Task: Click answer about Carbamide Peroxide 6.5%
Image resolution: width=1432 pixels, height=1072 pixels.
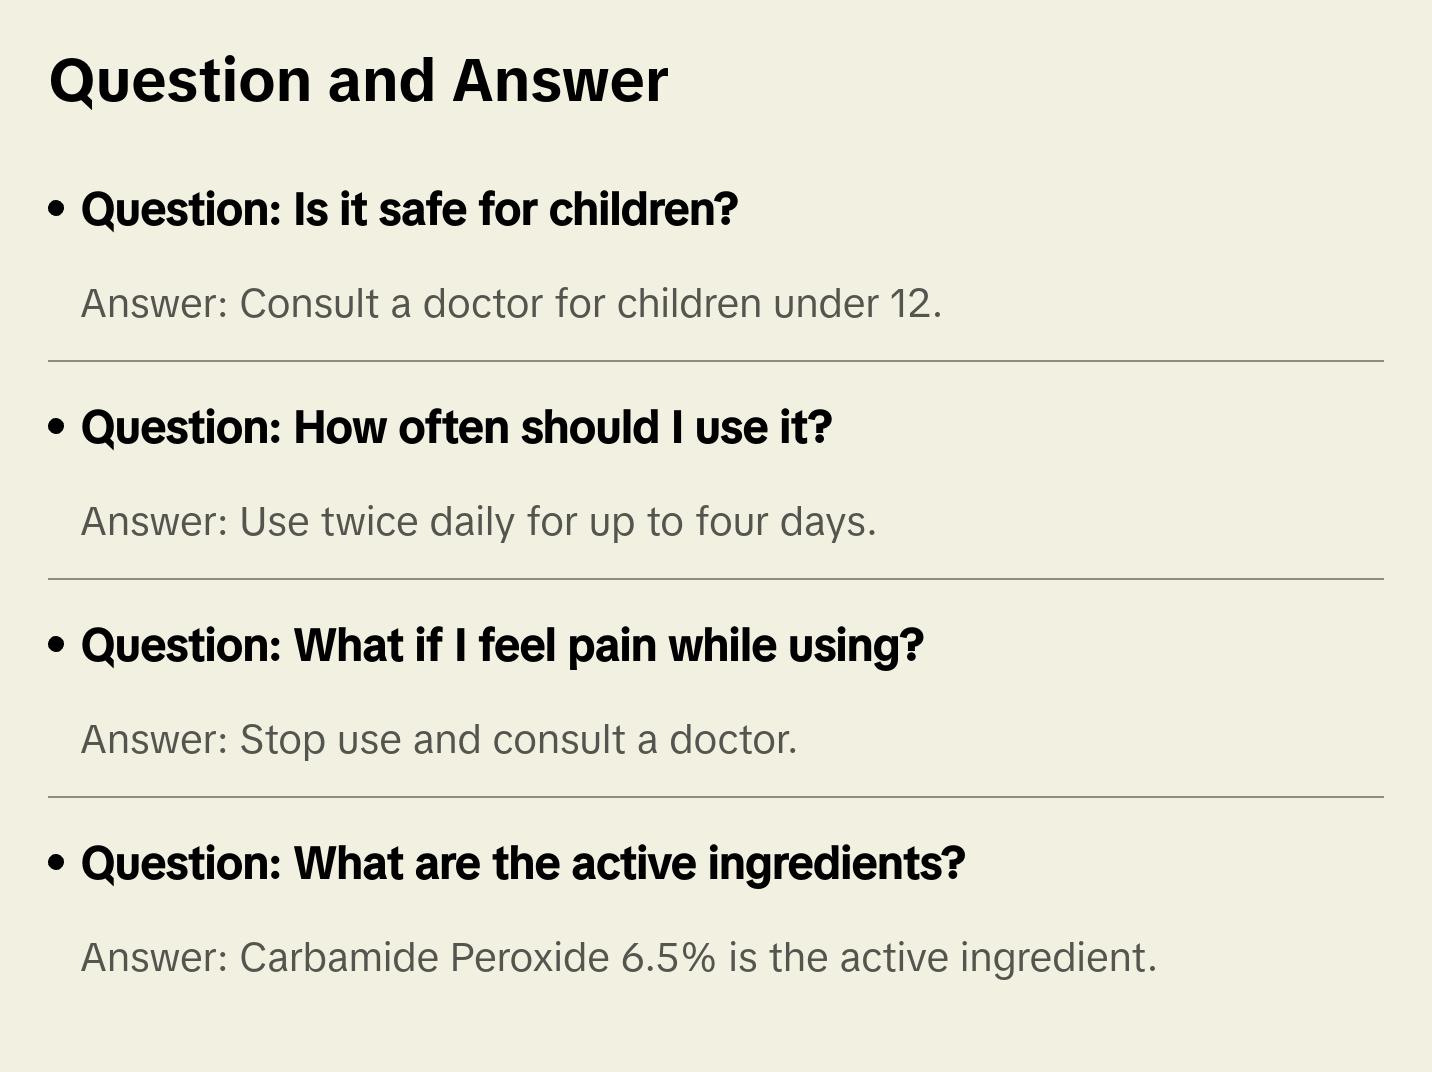Action: pos(618,958)
